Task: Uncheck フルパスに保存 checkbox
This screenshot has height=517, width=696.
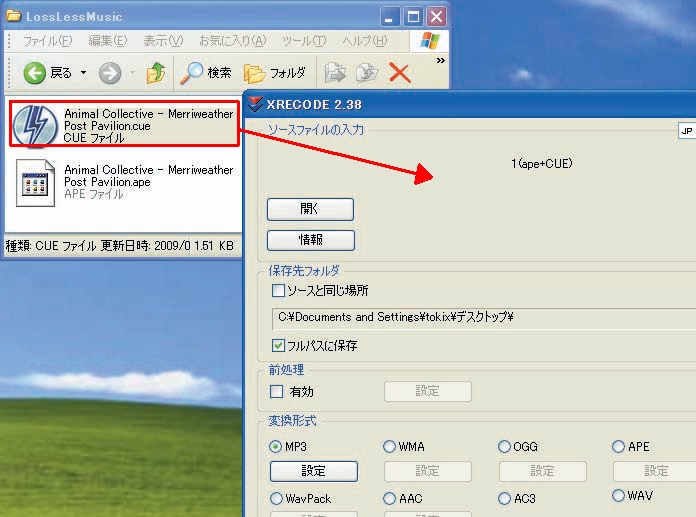Action: [x=278, y=345]
